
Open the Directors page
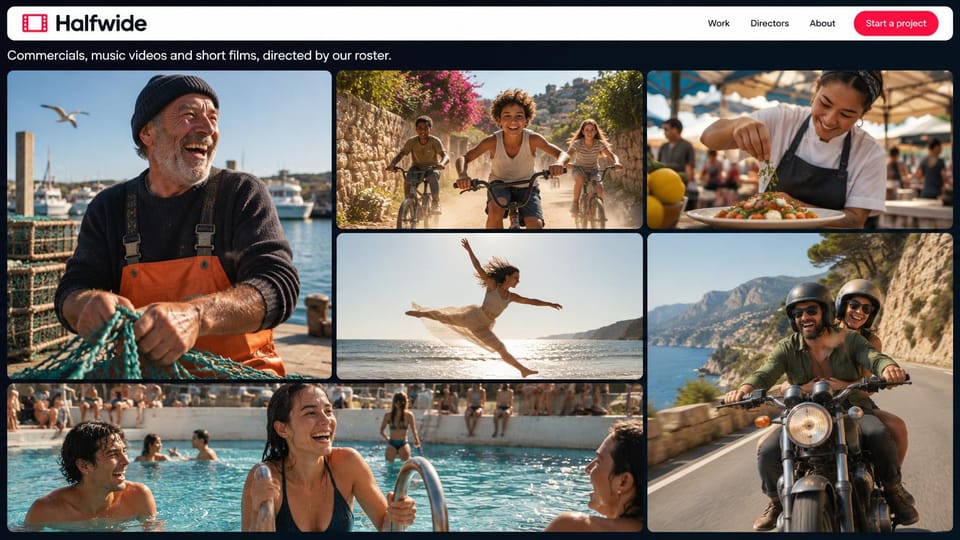[770, 23]
